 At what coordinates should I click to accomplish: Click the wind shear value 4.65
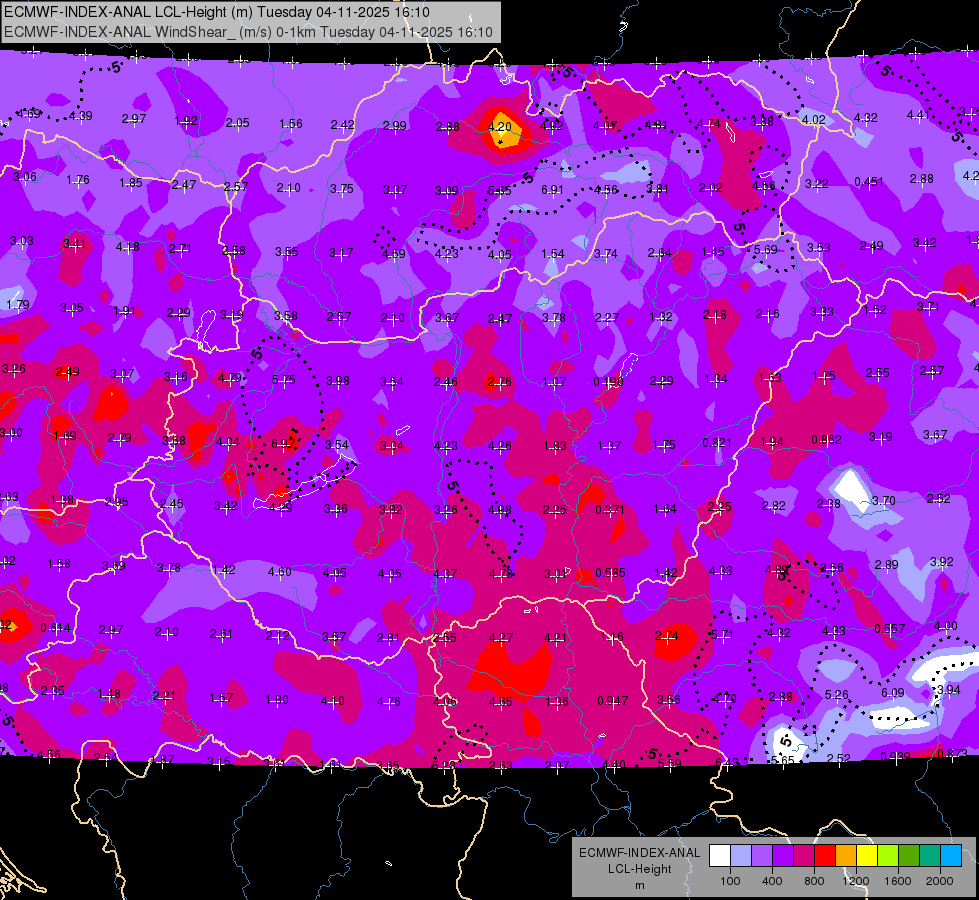point(501,701)
